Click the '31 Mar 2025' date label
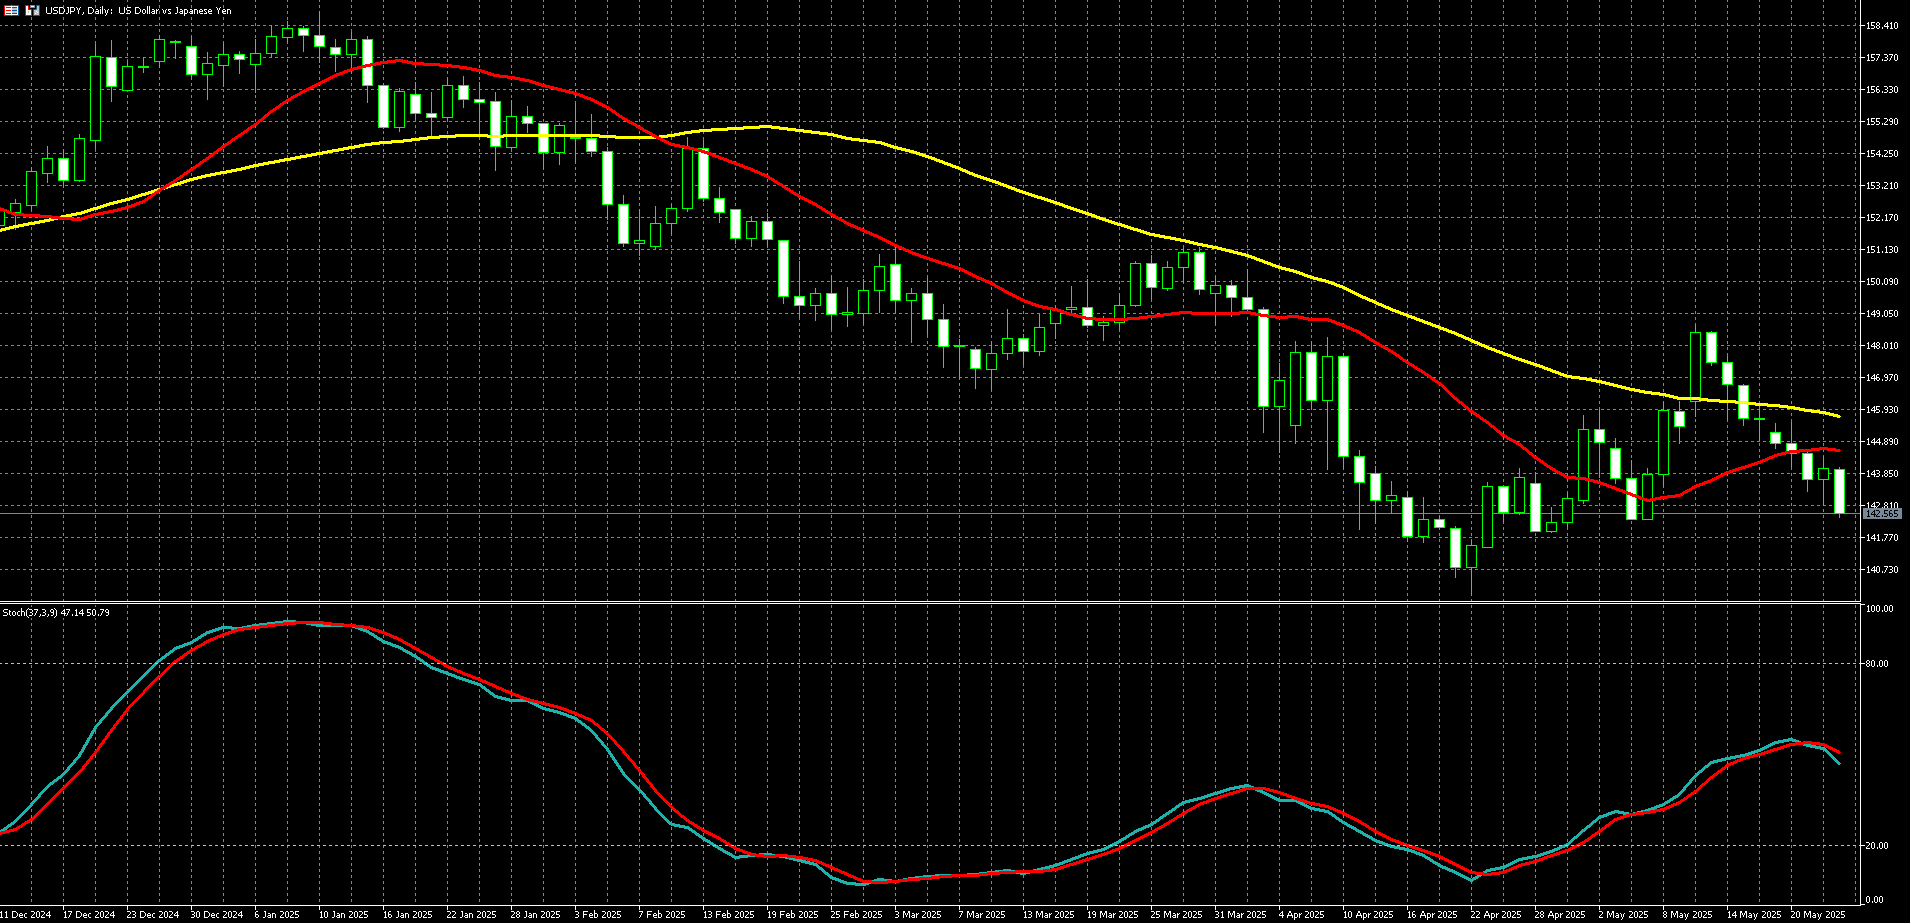This screenshot has width=1910, height=923. tap(1240, 915)
